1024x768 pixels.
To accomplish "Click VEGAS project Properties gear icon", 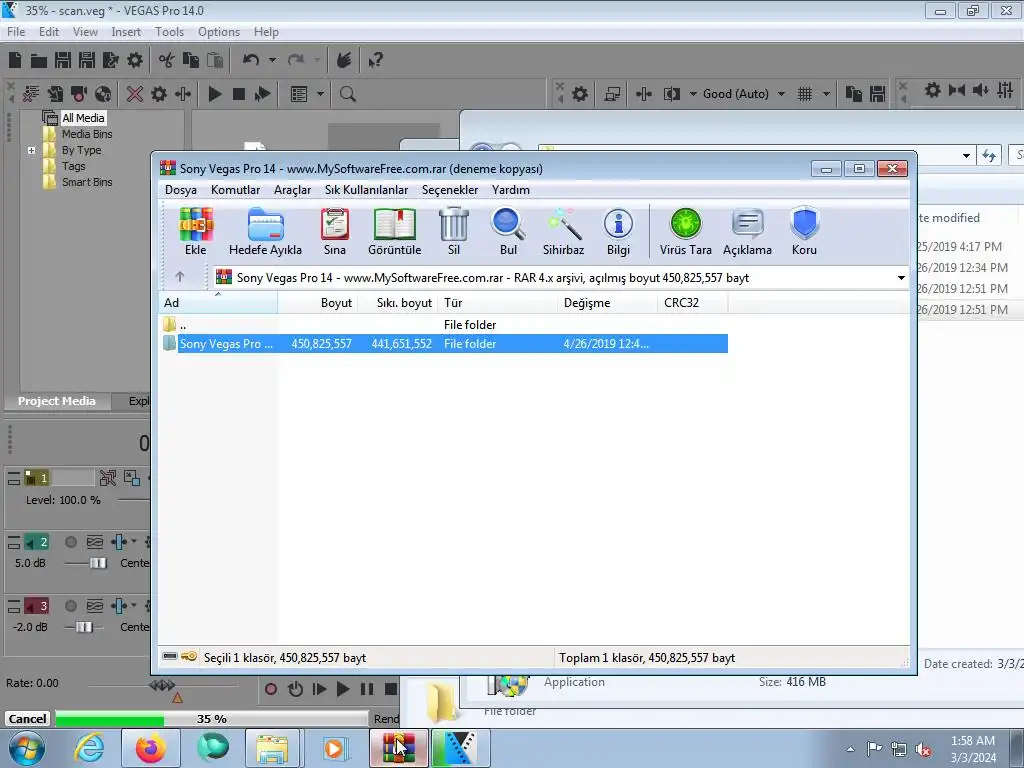I will coord(135,61).
